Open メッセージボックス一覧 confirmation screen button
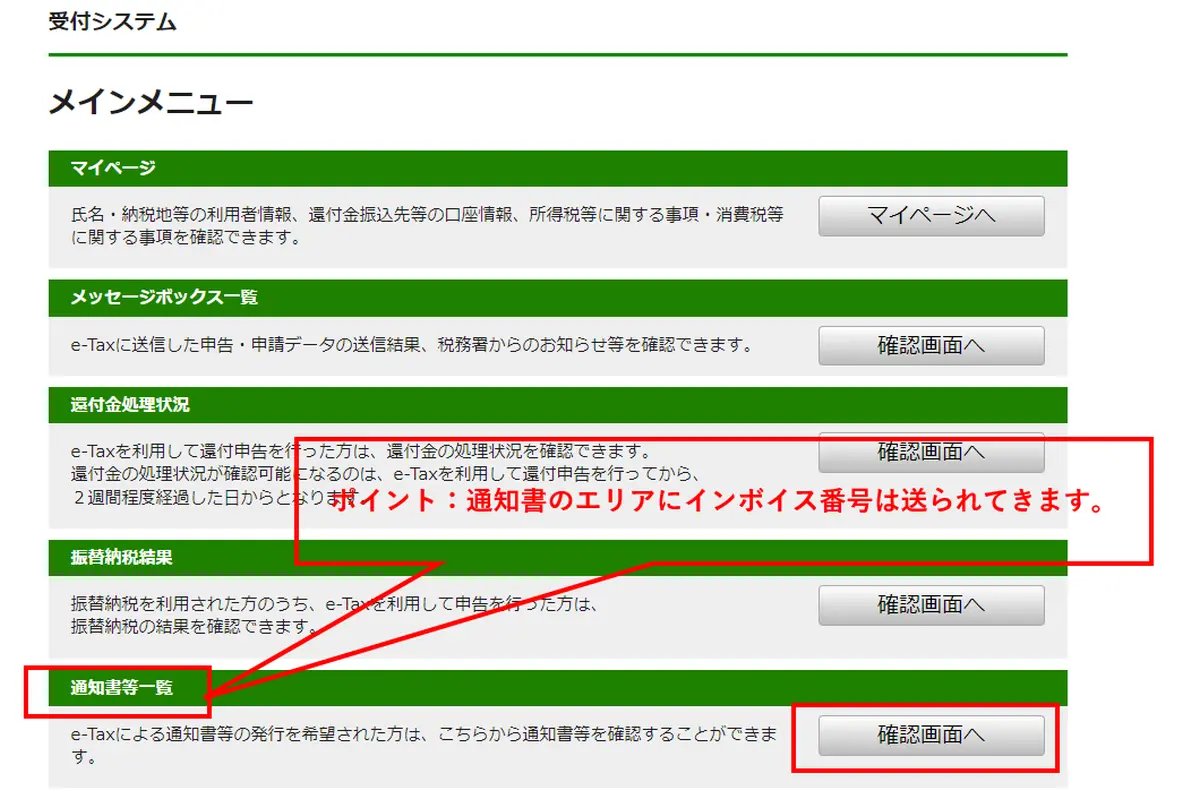1200x791 pixels. tap(931, 346)
